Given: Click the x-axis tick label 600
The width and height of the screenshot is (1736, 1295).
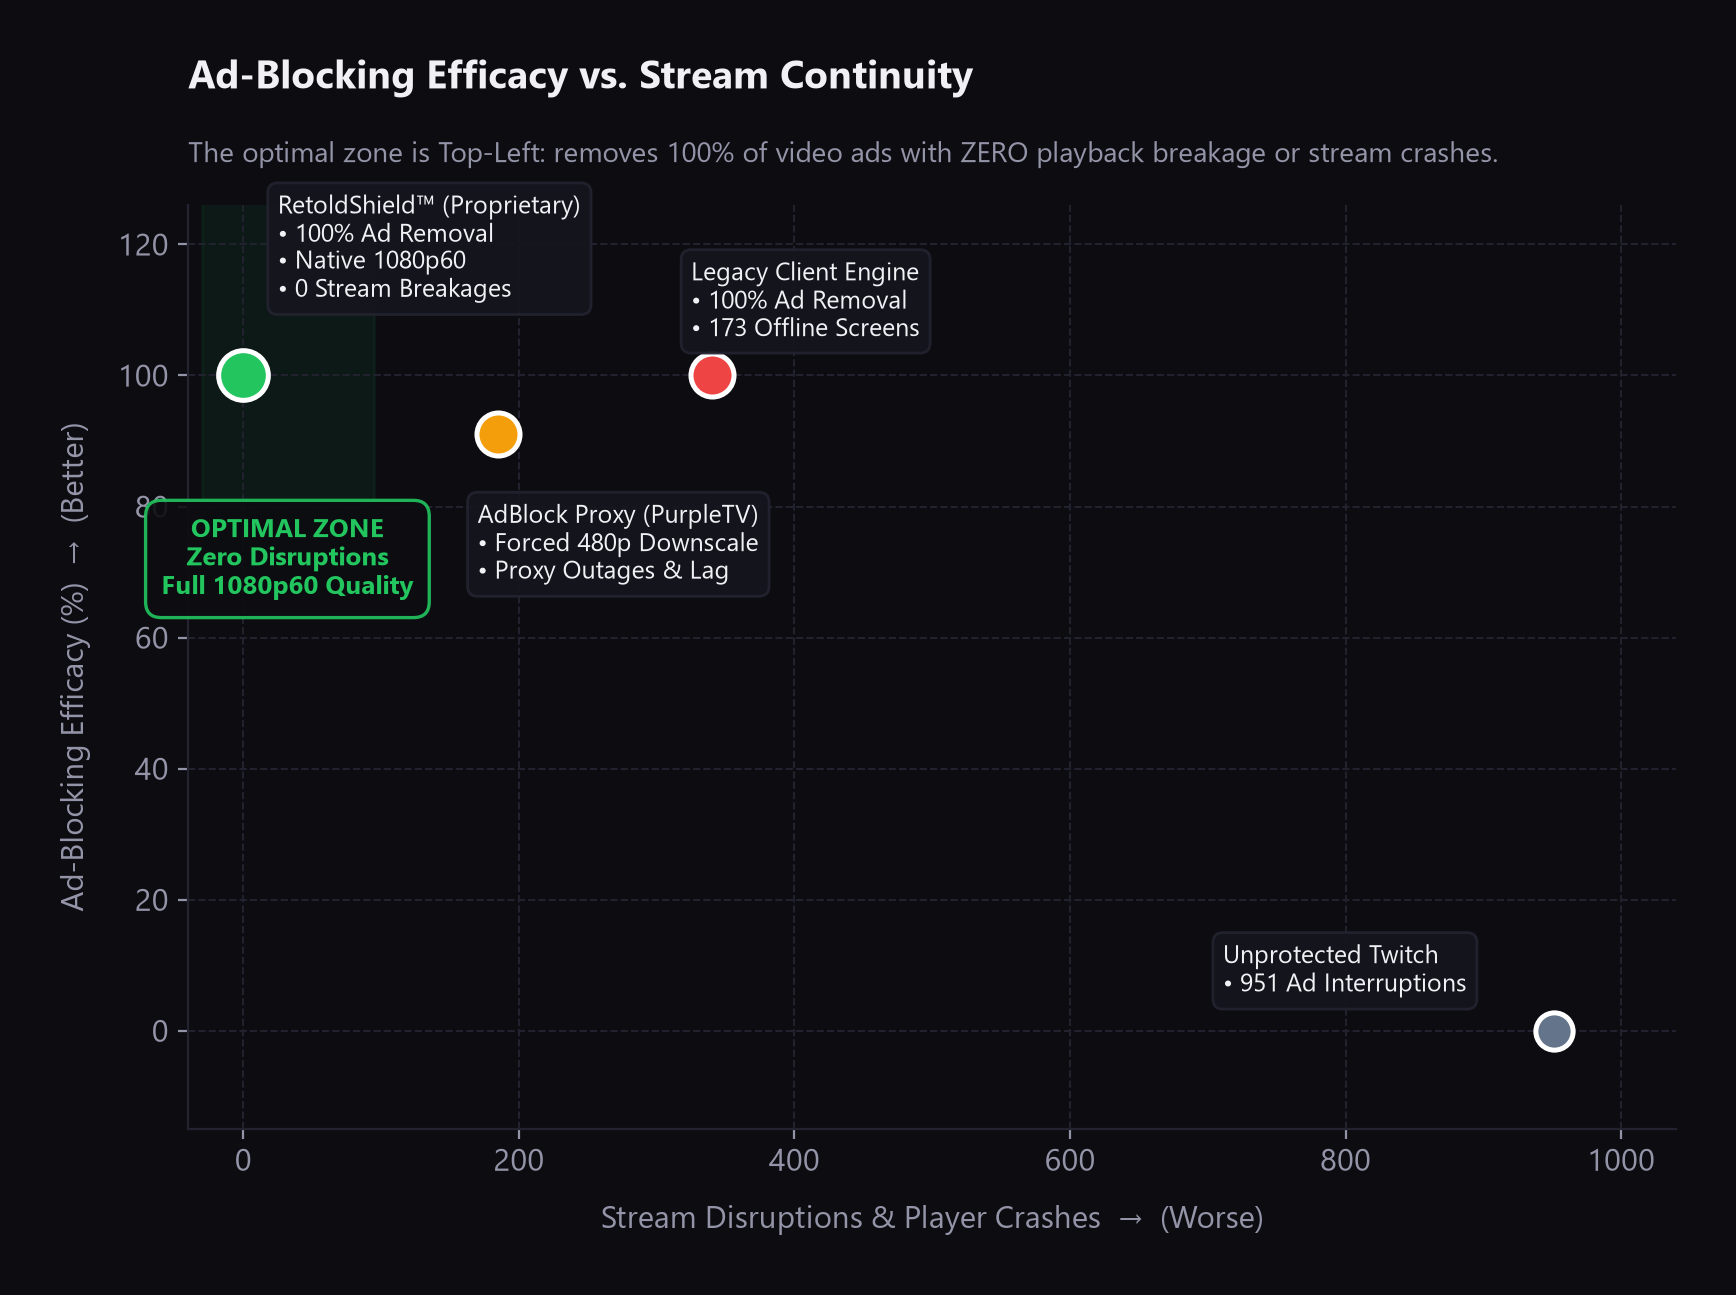Looking at the screenshot, I should click(x=1070, y=1160).
